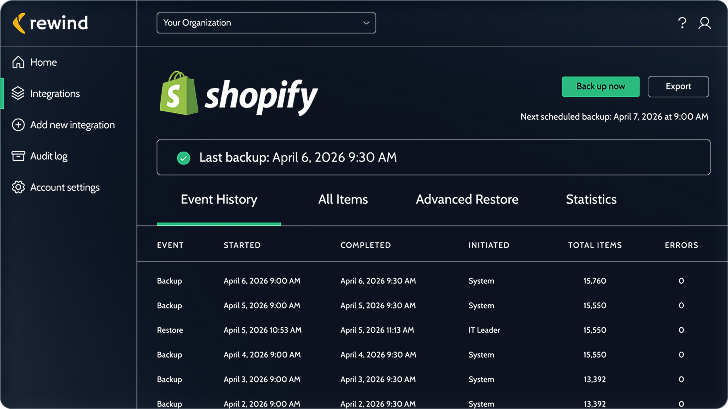Click the STARTED column header
Screen dimensions: 728x409
tap(242, 245)
